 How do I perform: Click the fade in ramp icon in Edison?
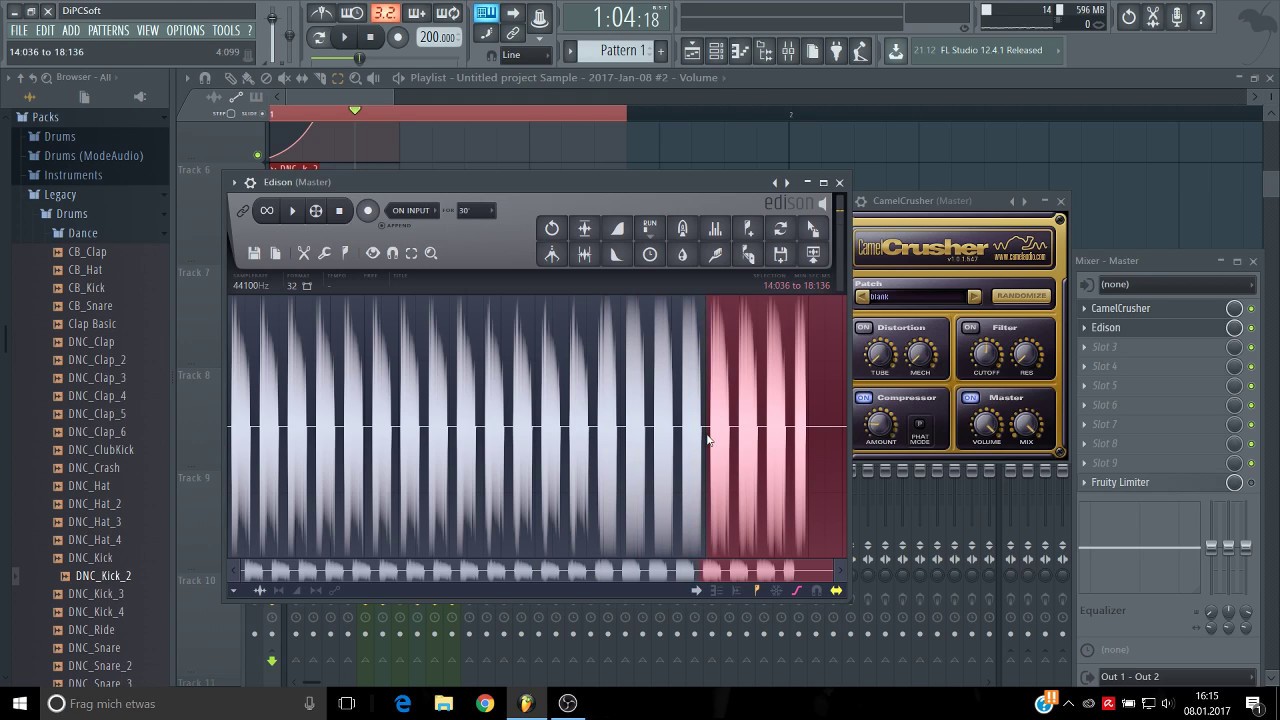click(617, 229)
